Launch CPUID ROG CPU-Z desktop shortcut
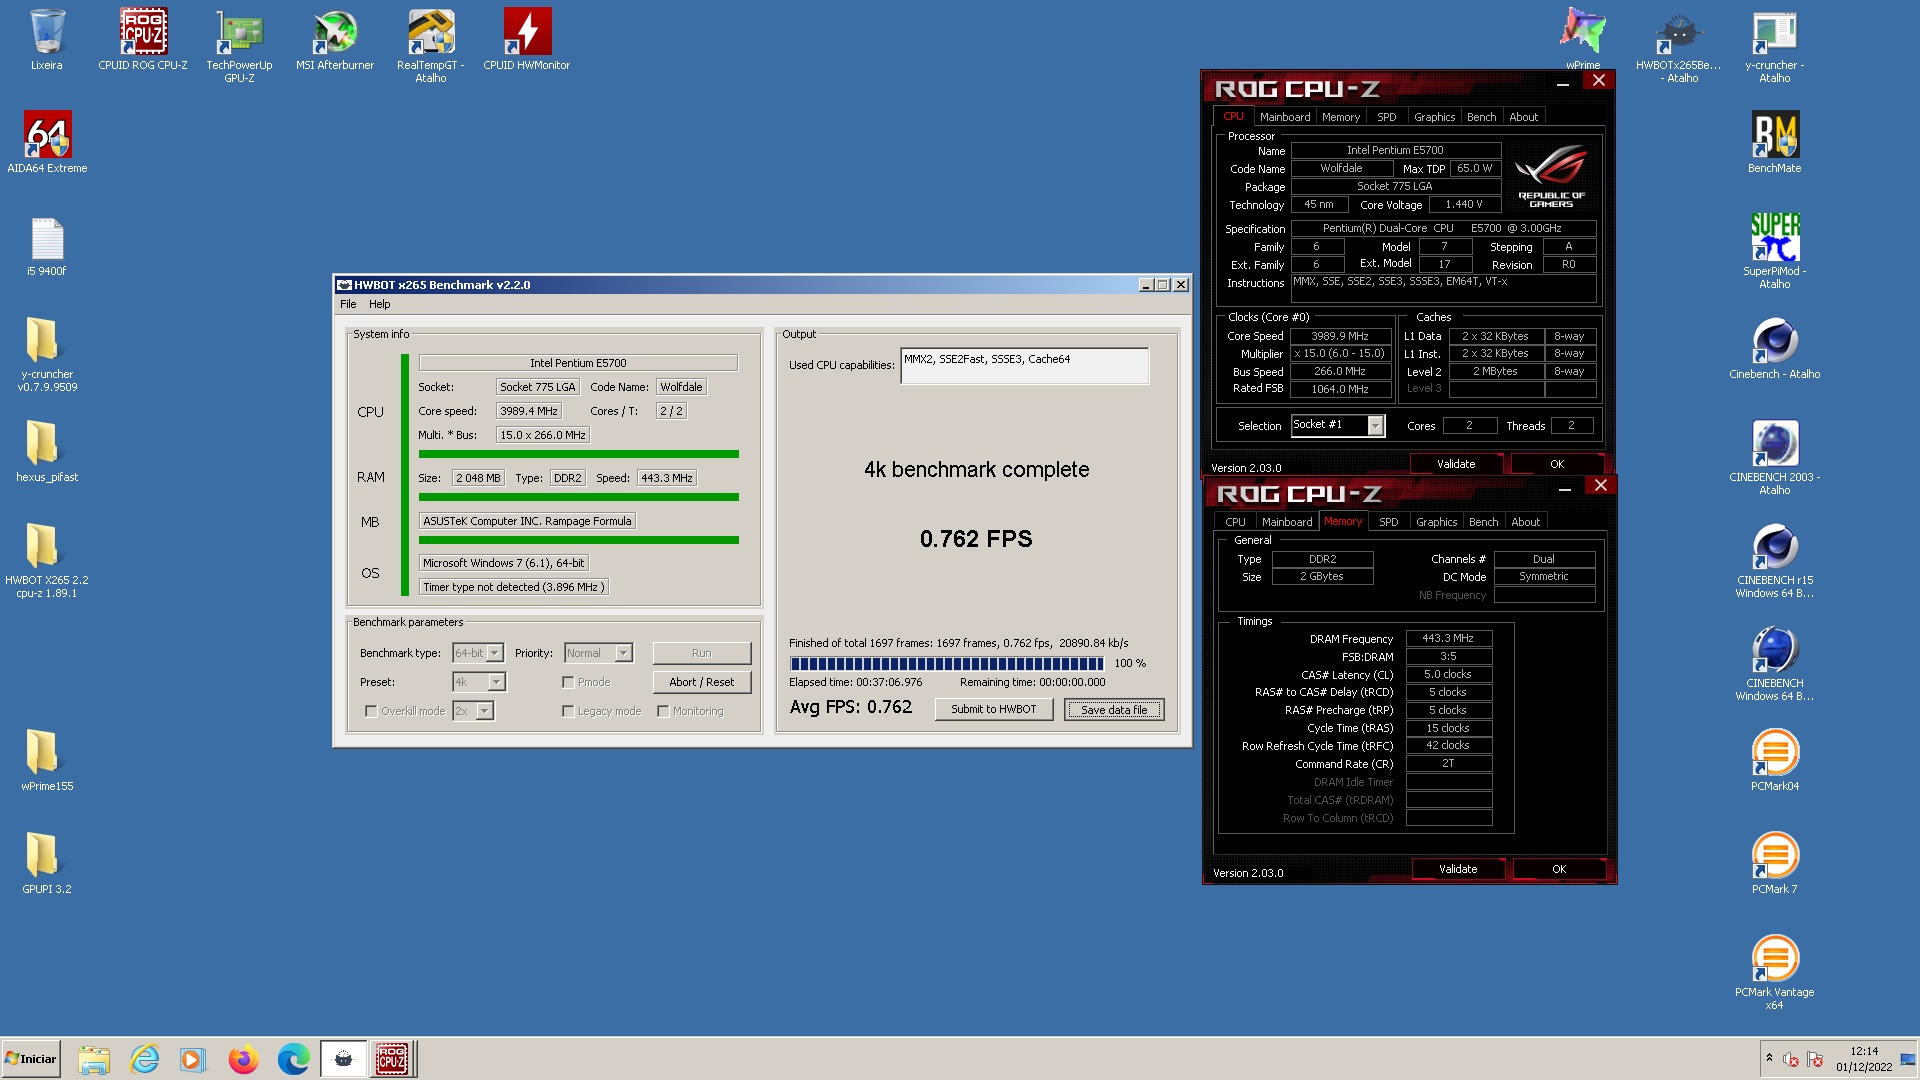Image resolution: width=1920 pixels, height=1080 pixels. [x=143, y=40]
